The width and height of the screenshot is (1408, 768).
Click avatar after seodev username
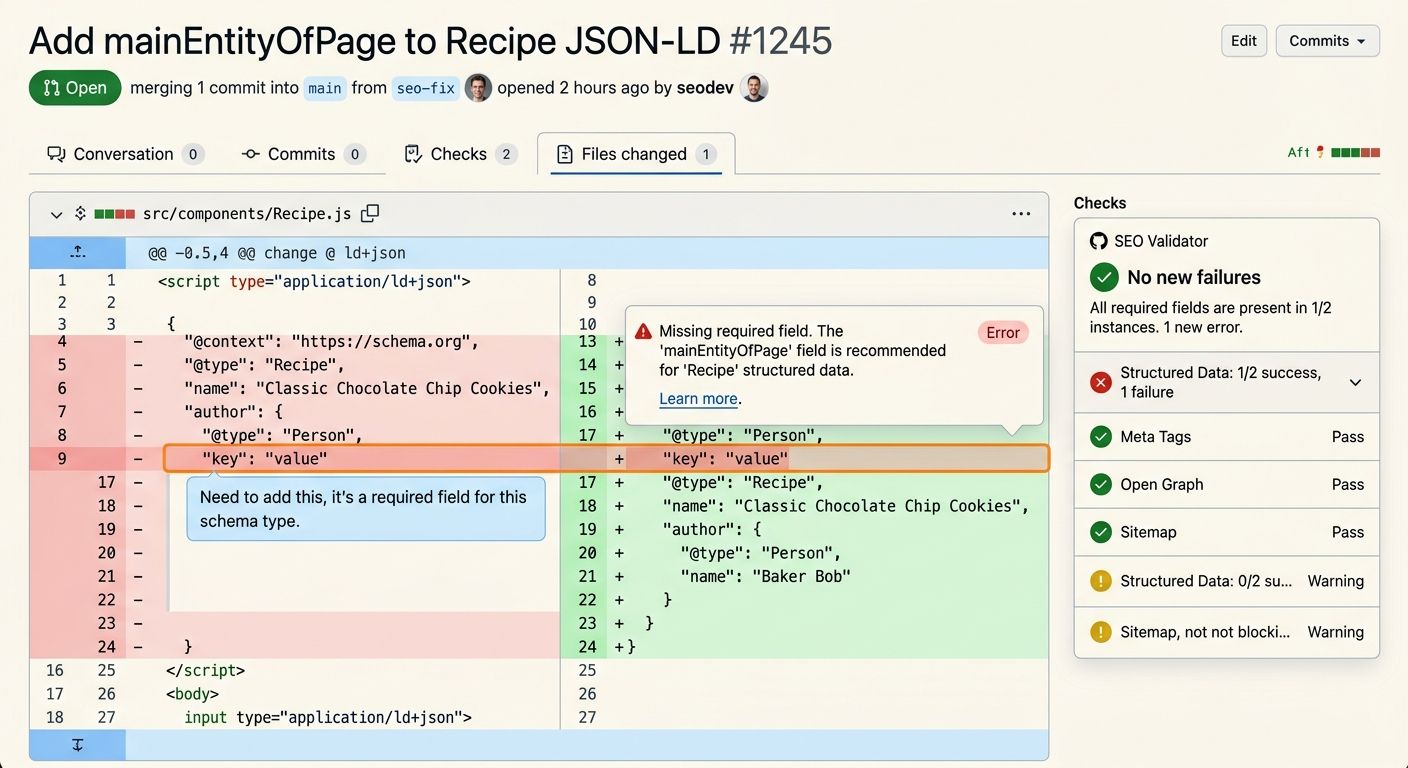pos(755,88)
